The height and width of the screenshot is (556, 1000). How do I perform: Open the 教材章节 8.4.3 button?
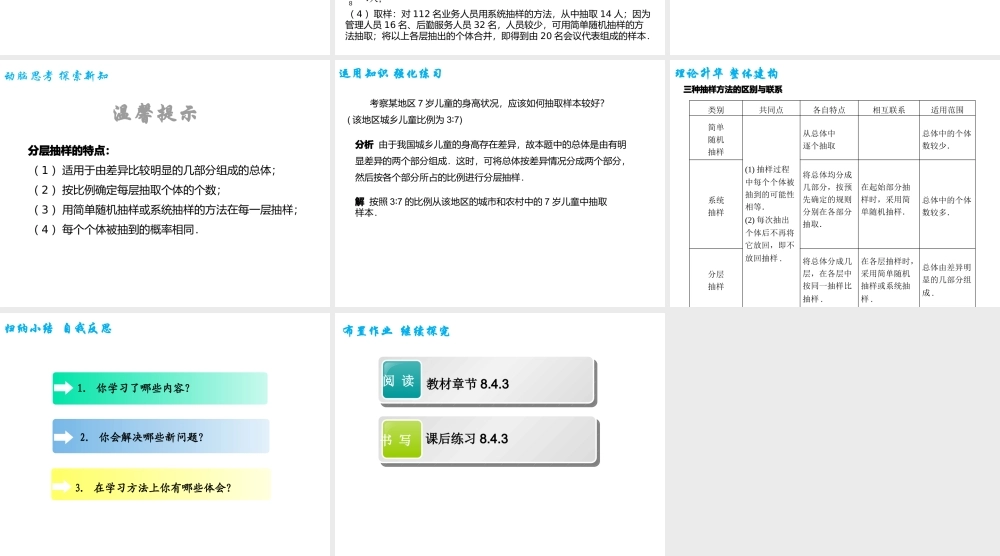[488, 382]
